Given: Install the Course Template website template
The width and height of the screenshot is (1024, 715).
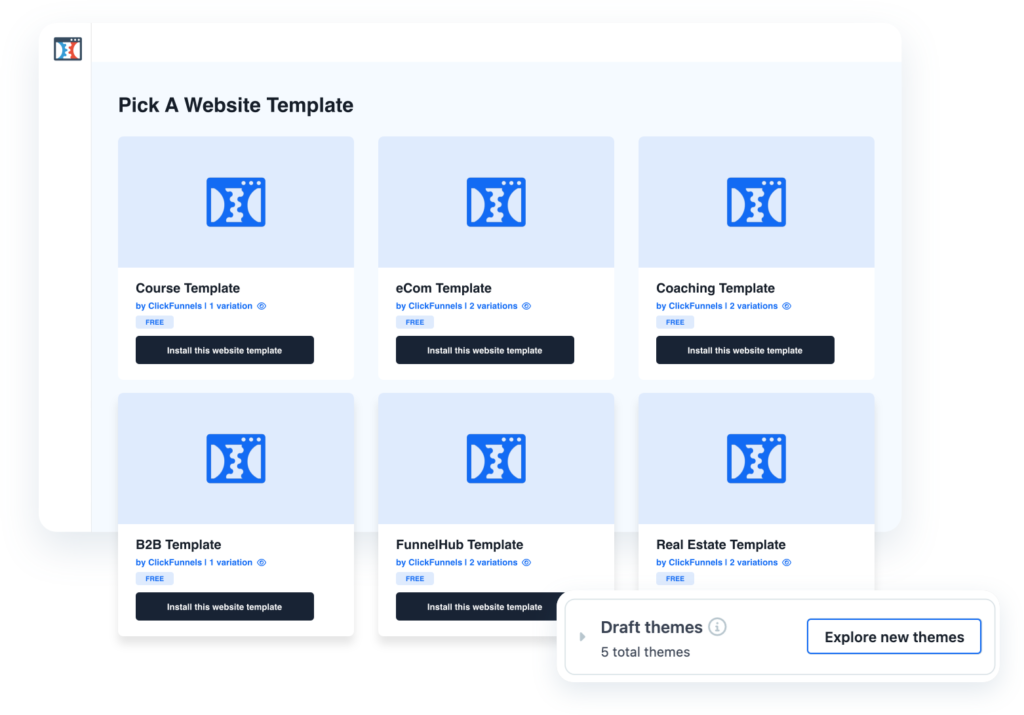Looking at the screenshot, I should (x=225, y=350).
